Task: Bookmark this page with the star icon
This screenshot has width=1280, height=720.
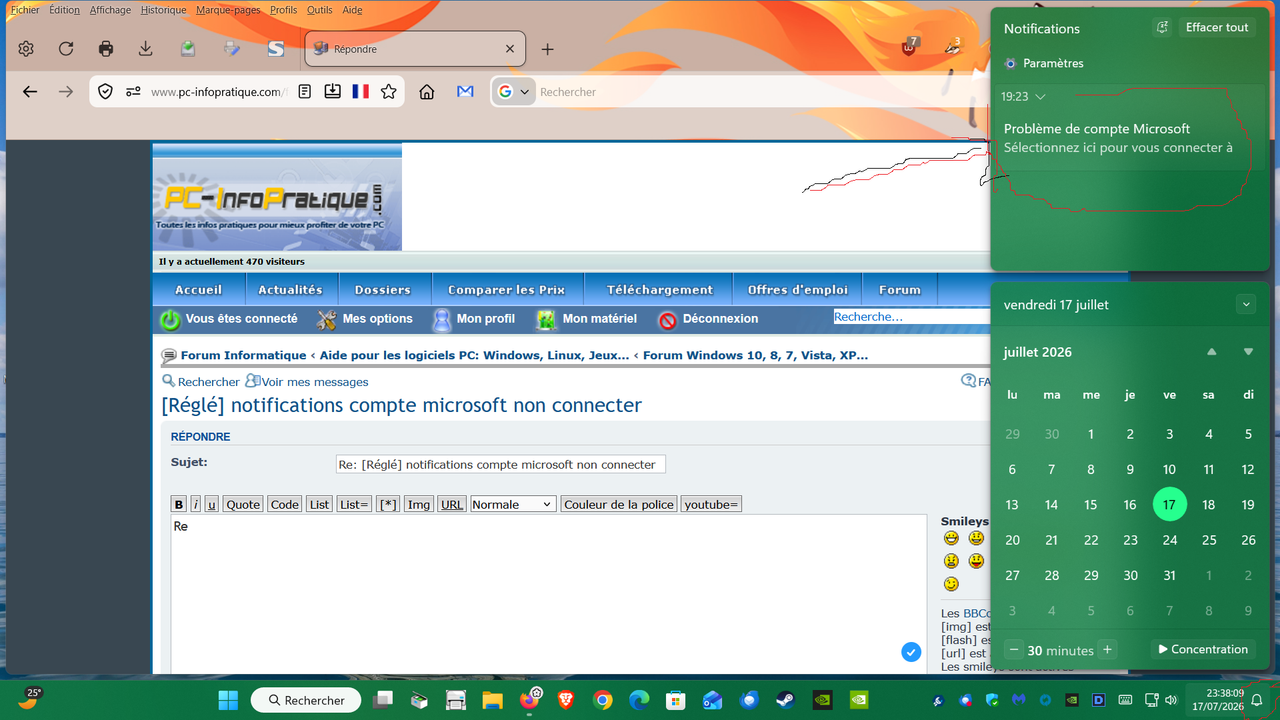Action: pos(389,92)
